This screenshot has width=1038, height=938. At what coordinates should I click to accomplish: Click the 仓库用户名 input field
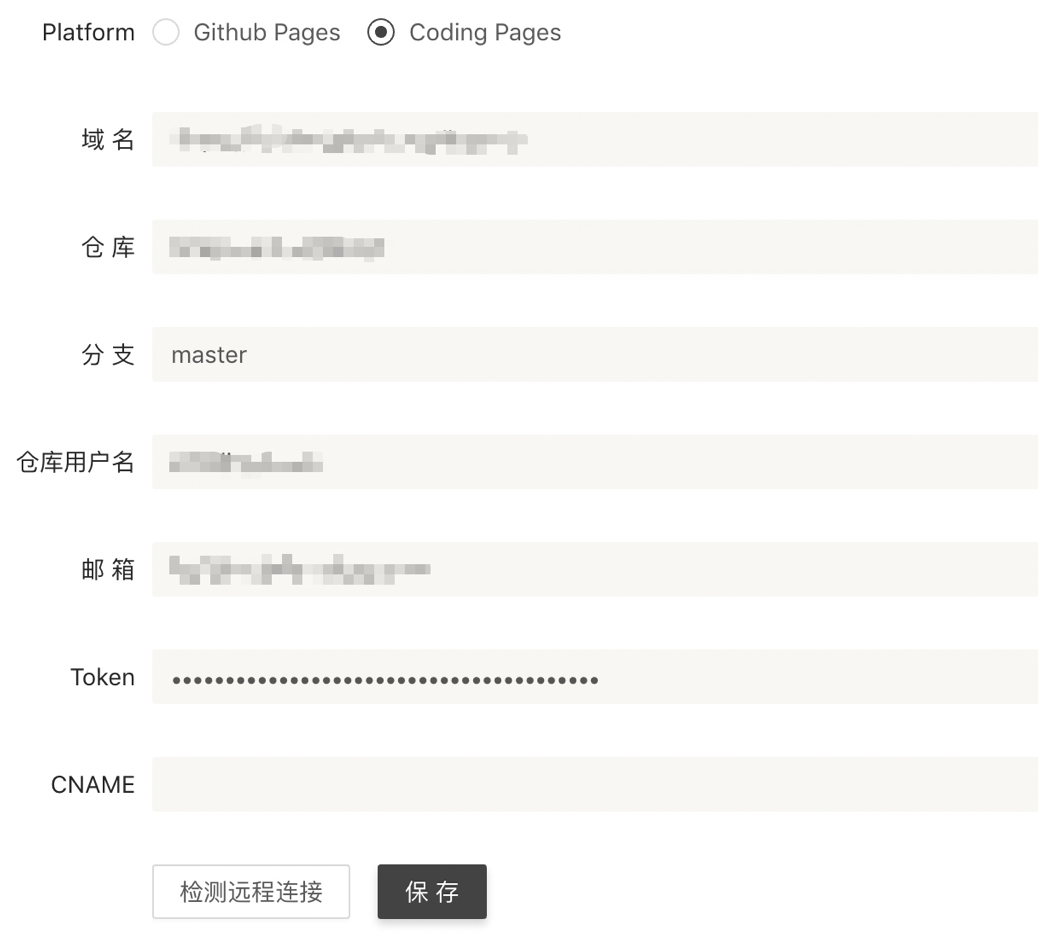(x=594, y=462)
